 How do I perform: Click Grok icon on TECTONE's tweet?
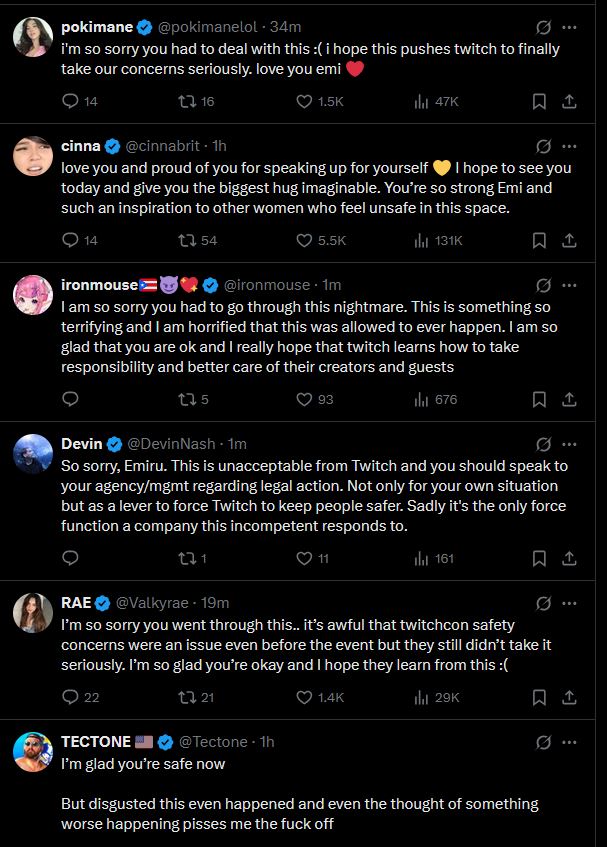click(543, 742)
